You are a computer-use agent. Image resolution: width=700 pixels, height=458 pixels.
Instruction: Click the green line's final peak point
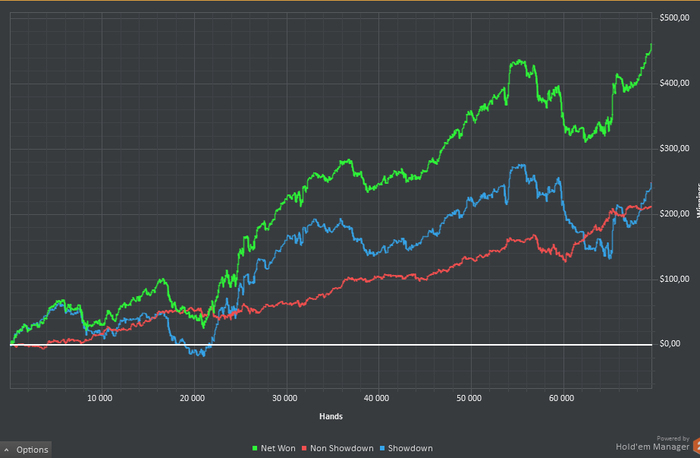pyautogui.click(x=651, y=45)
